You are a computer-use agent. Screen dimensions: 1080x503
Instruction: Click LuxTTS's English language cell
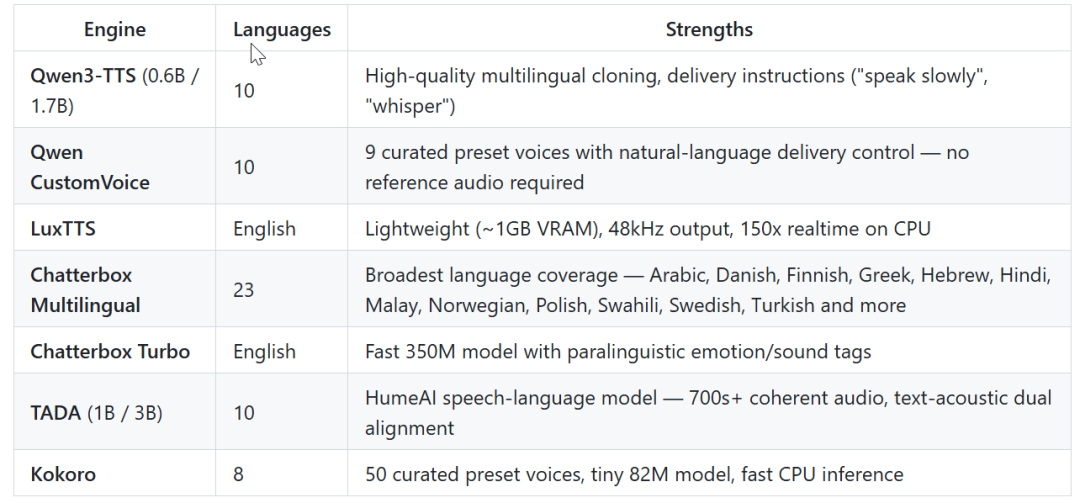[264, 229]
